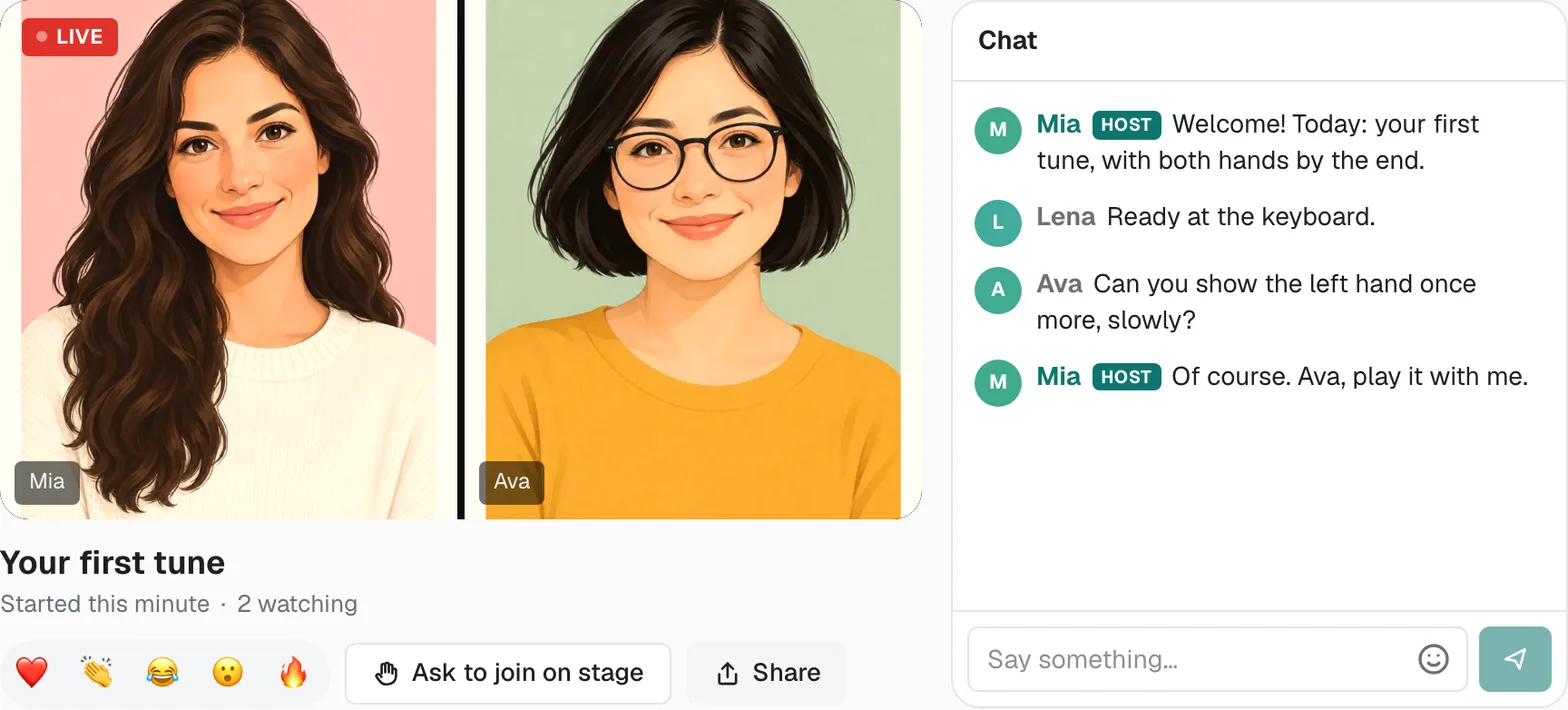This screenshot has height=710, width=1568.
Task: Click the 'Your first tune' stream title
Action: (x=113, y=562)
